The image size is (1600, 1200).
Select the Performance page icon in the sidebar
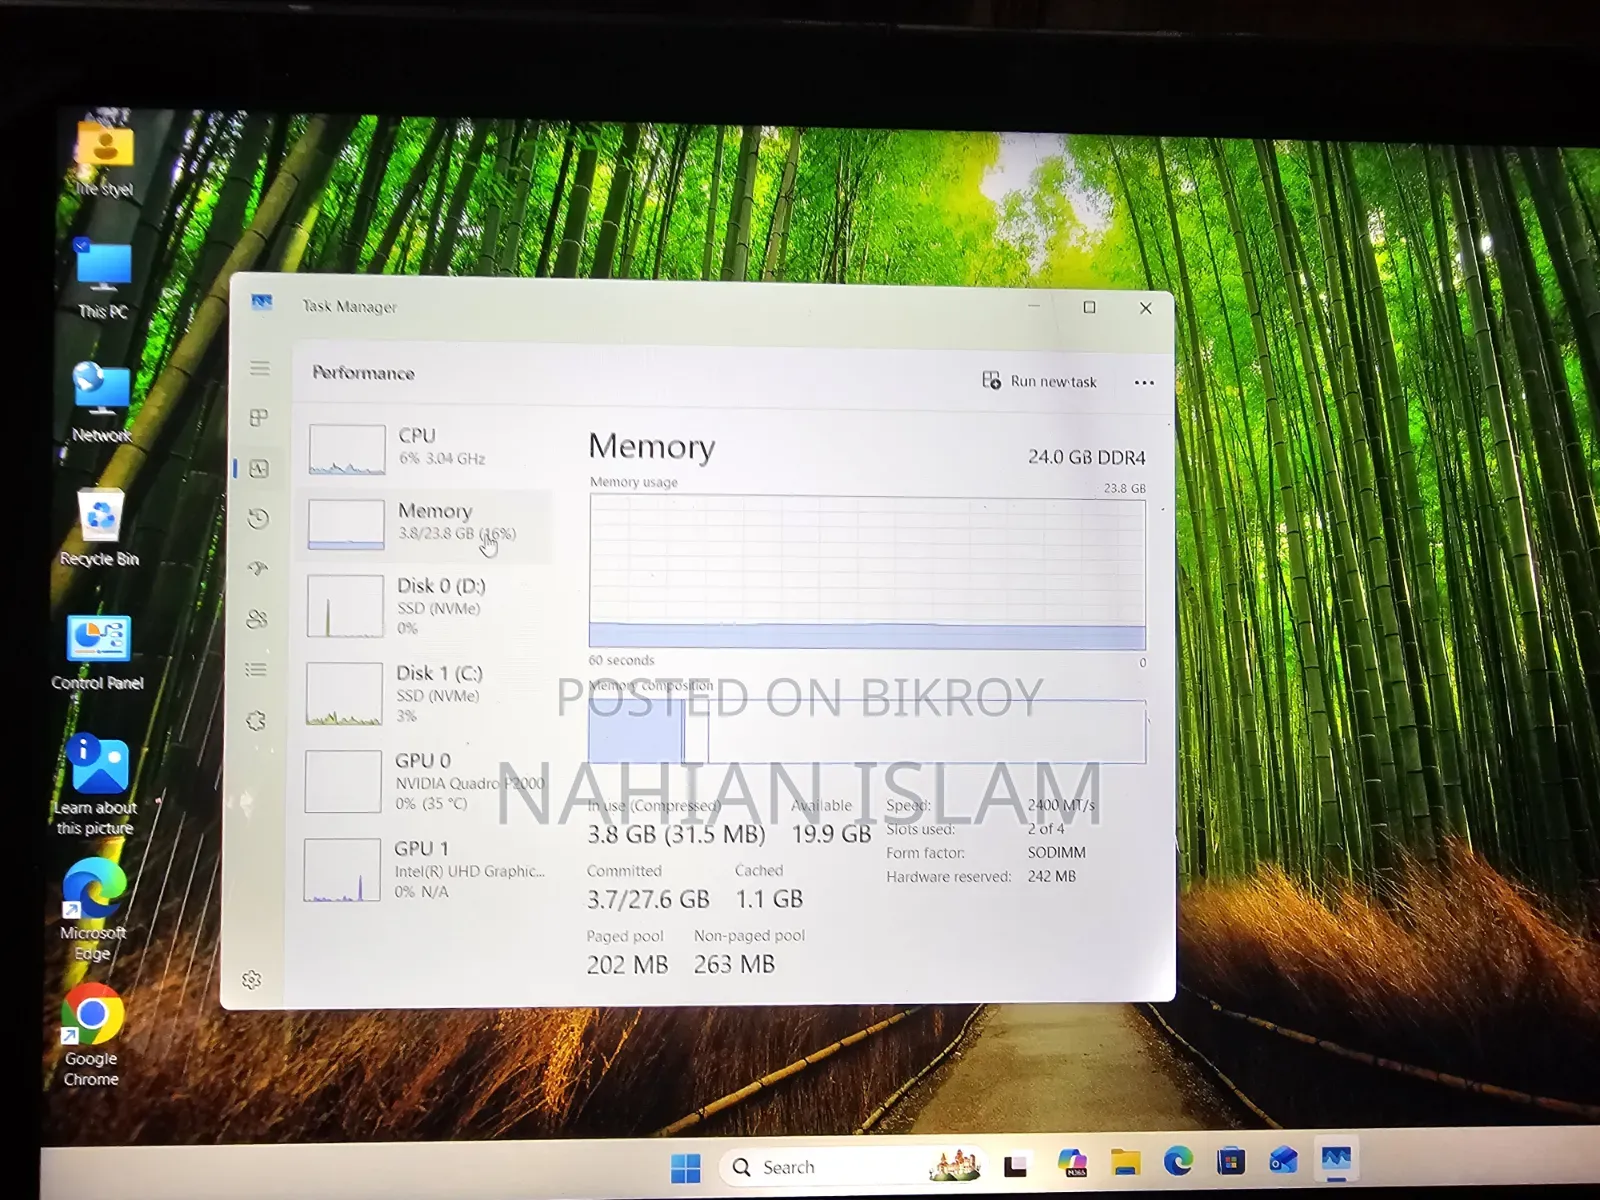(x=259, y=468)
